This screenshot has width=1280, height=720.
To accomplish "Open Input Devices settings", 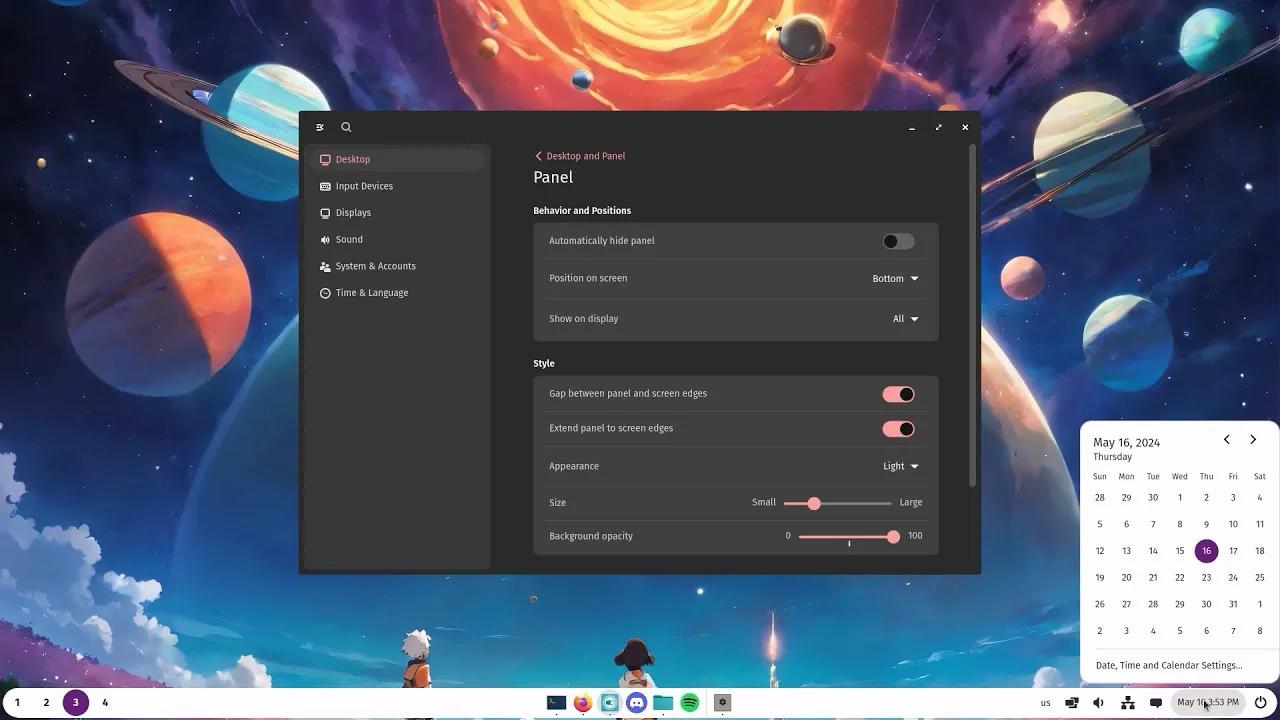I will 363,185.
